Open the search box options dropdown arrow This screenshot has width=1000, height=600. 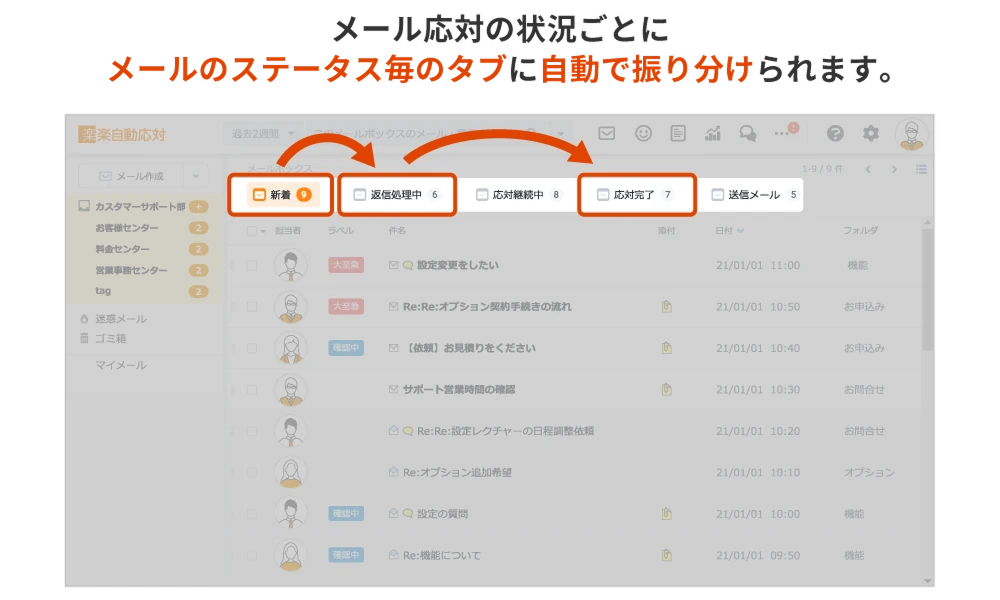(x=561, y=134)
